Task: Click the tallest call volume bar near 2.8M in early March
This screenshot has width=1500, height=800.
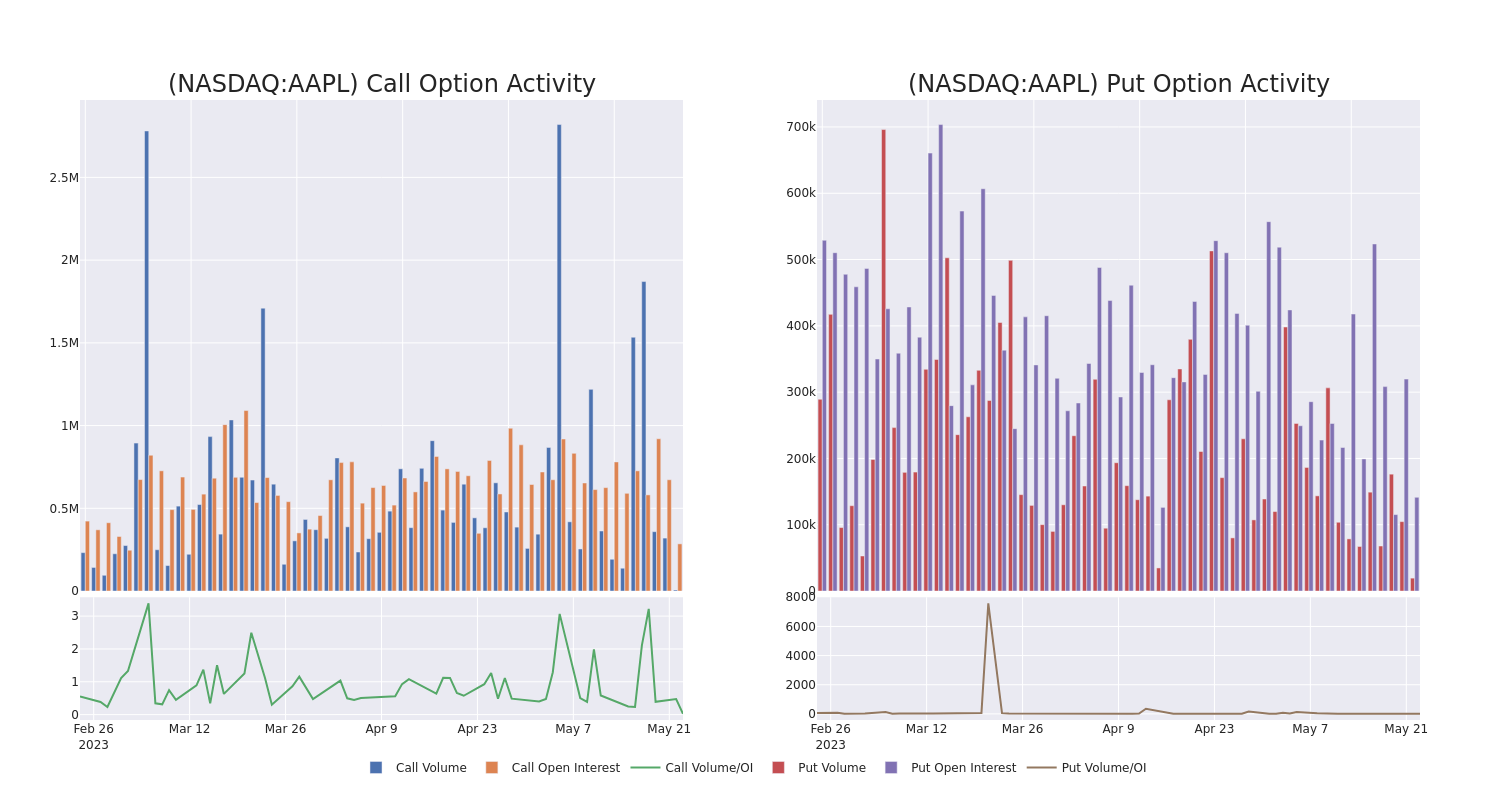Action: 146,361
